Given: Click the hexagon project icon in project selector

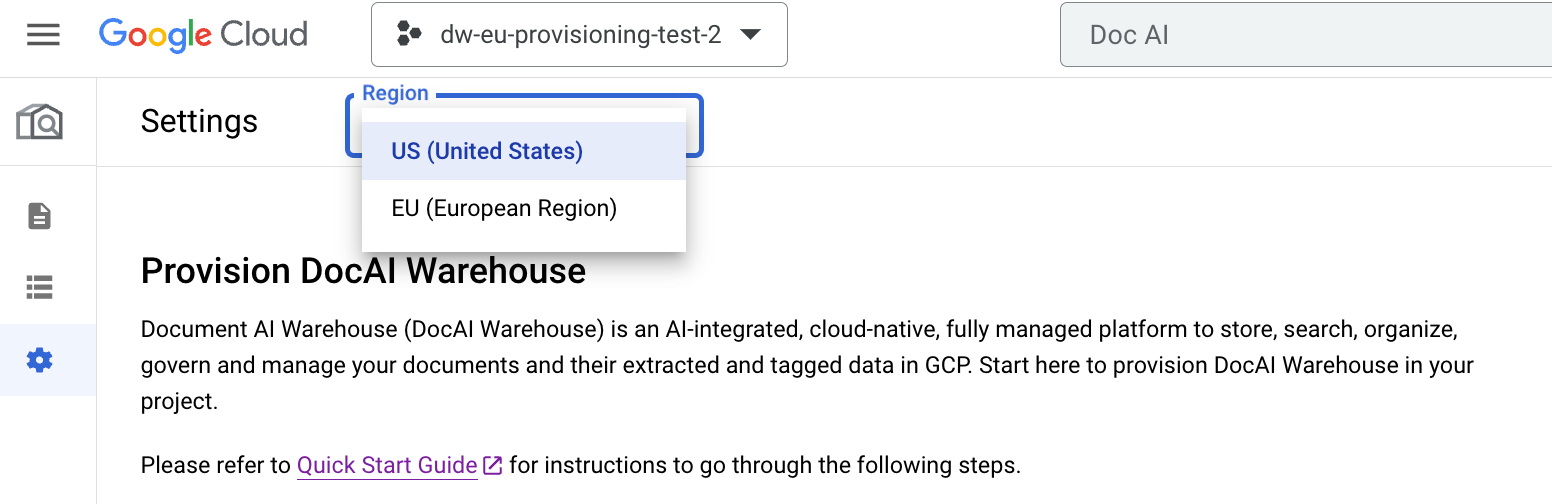Looking at the screenshot, I should click(x=409, y=35).
